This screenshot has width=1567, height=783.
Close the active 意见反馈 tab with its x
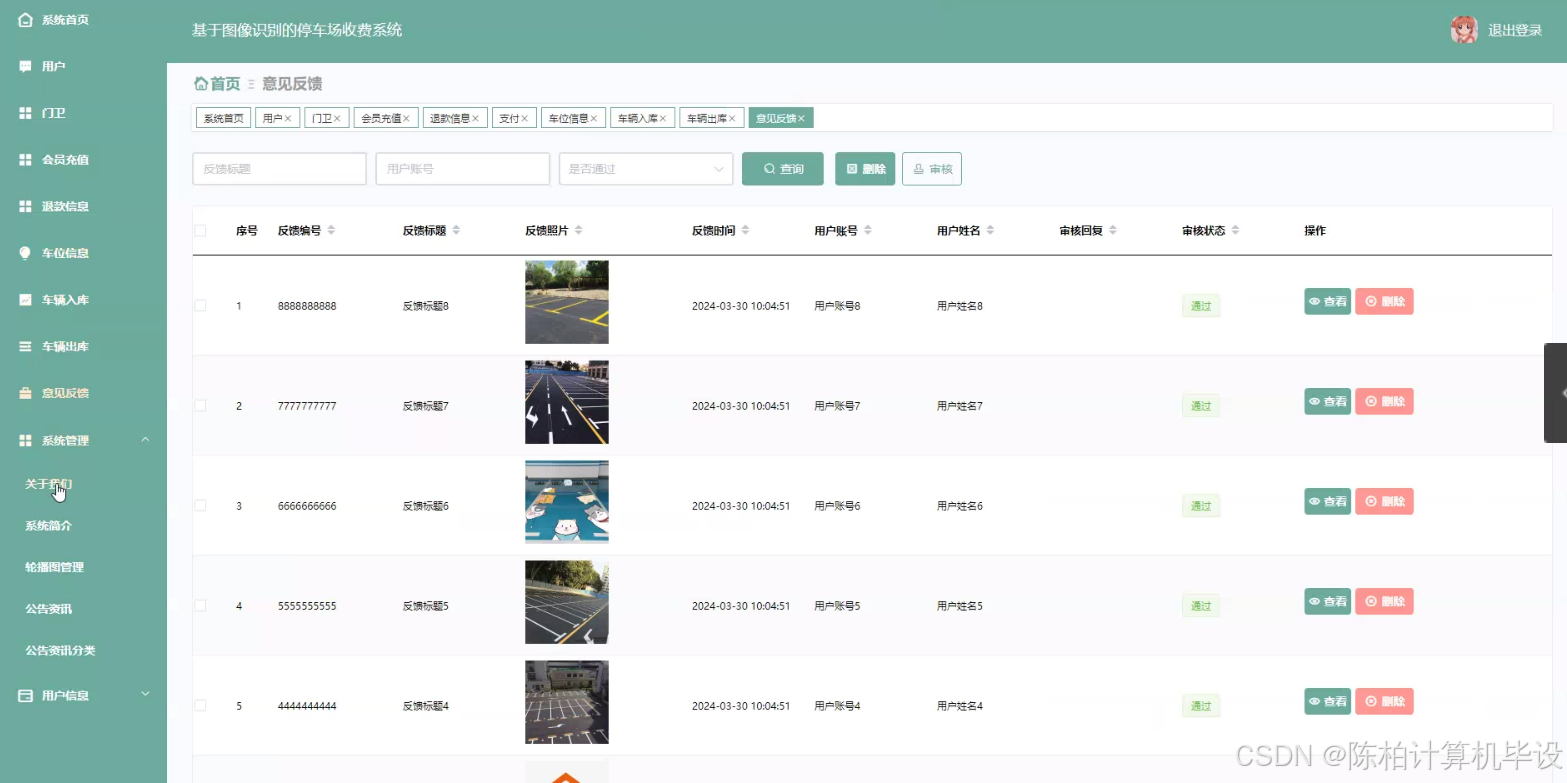[x=801, y=118]
